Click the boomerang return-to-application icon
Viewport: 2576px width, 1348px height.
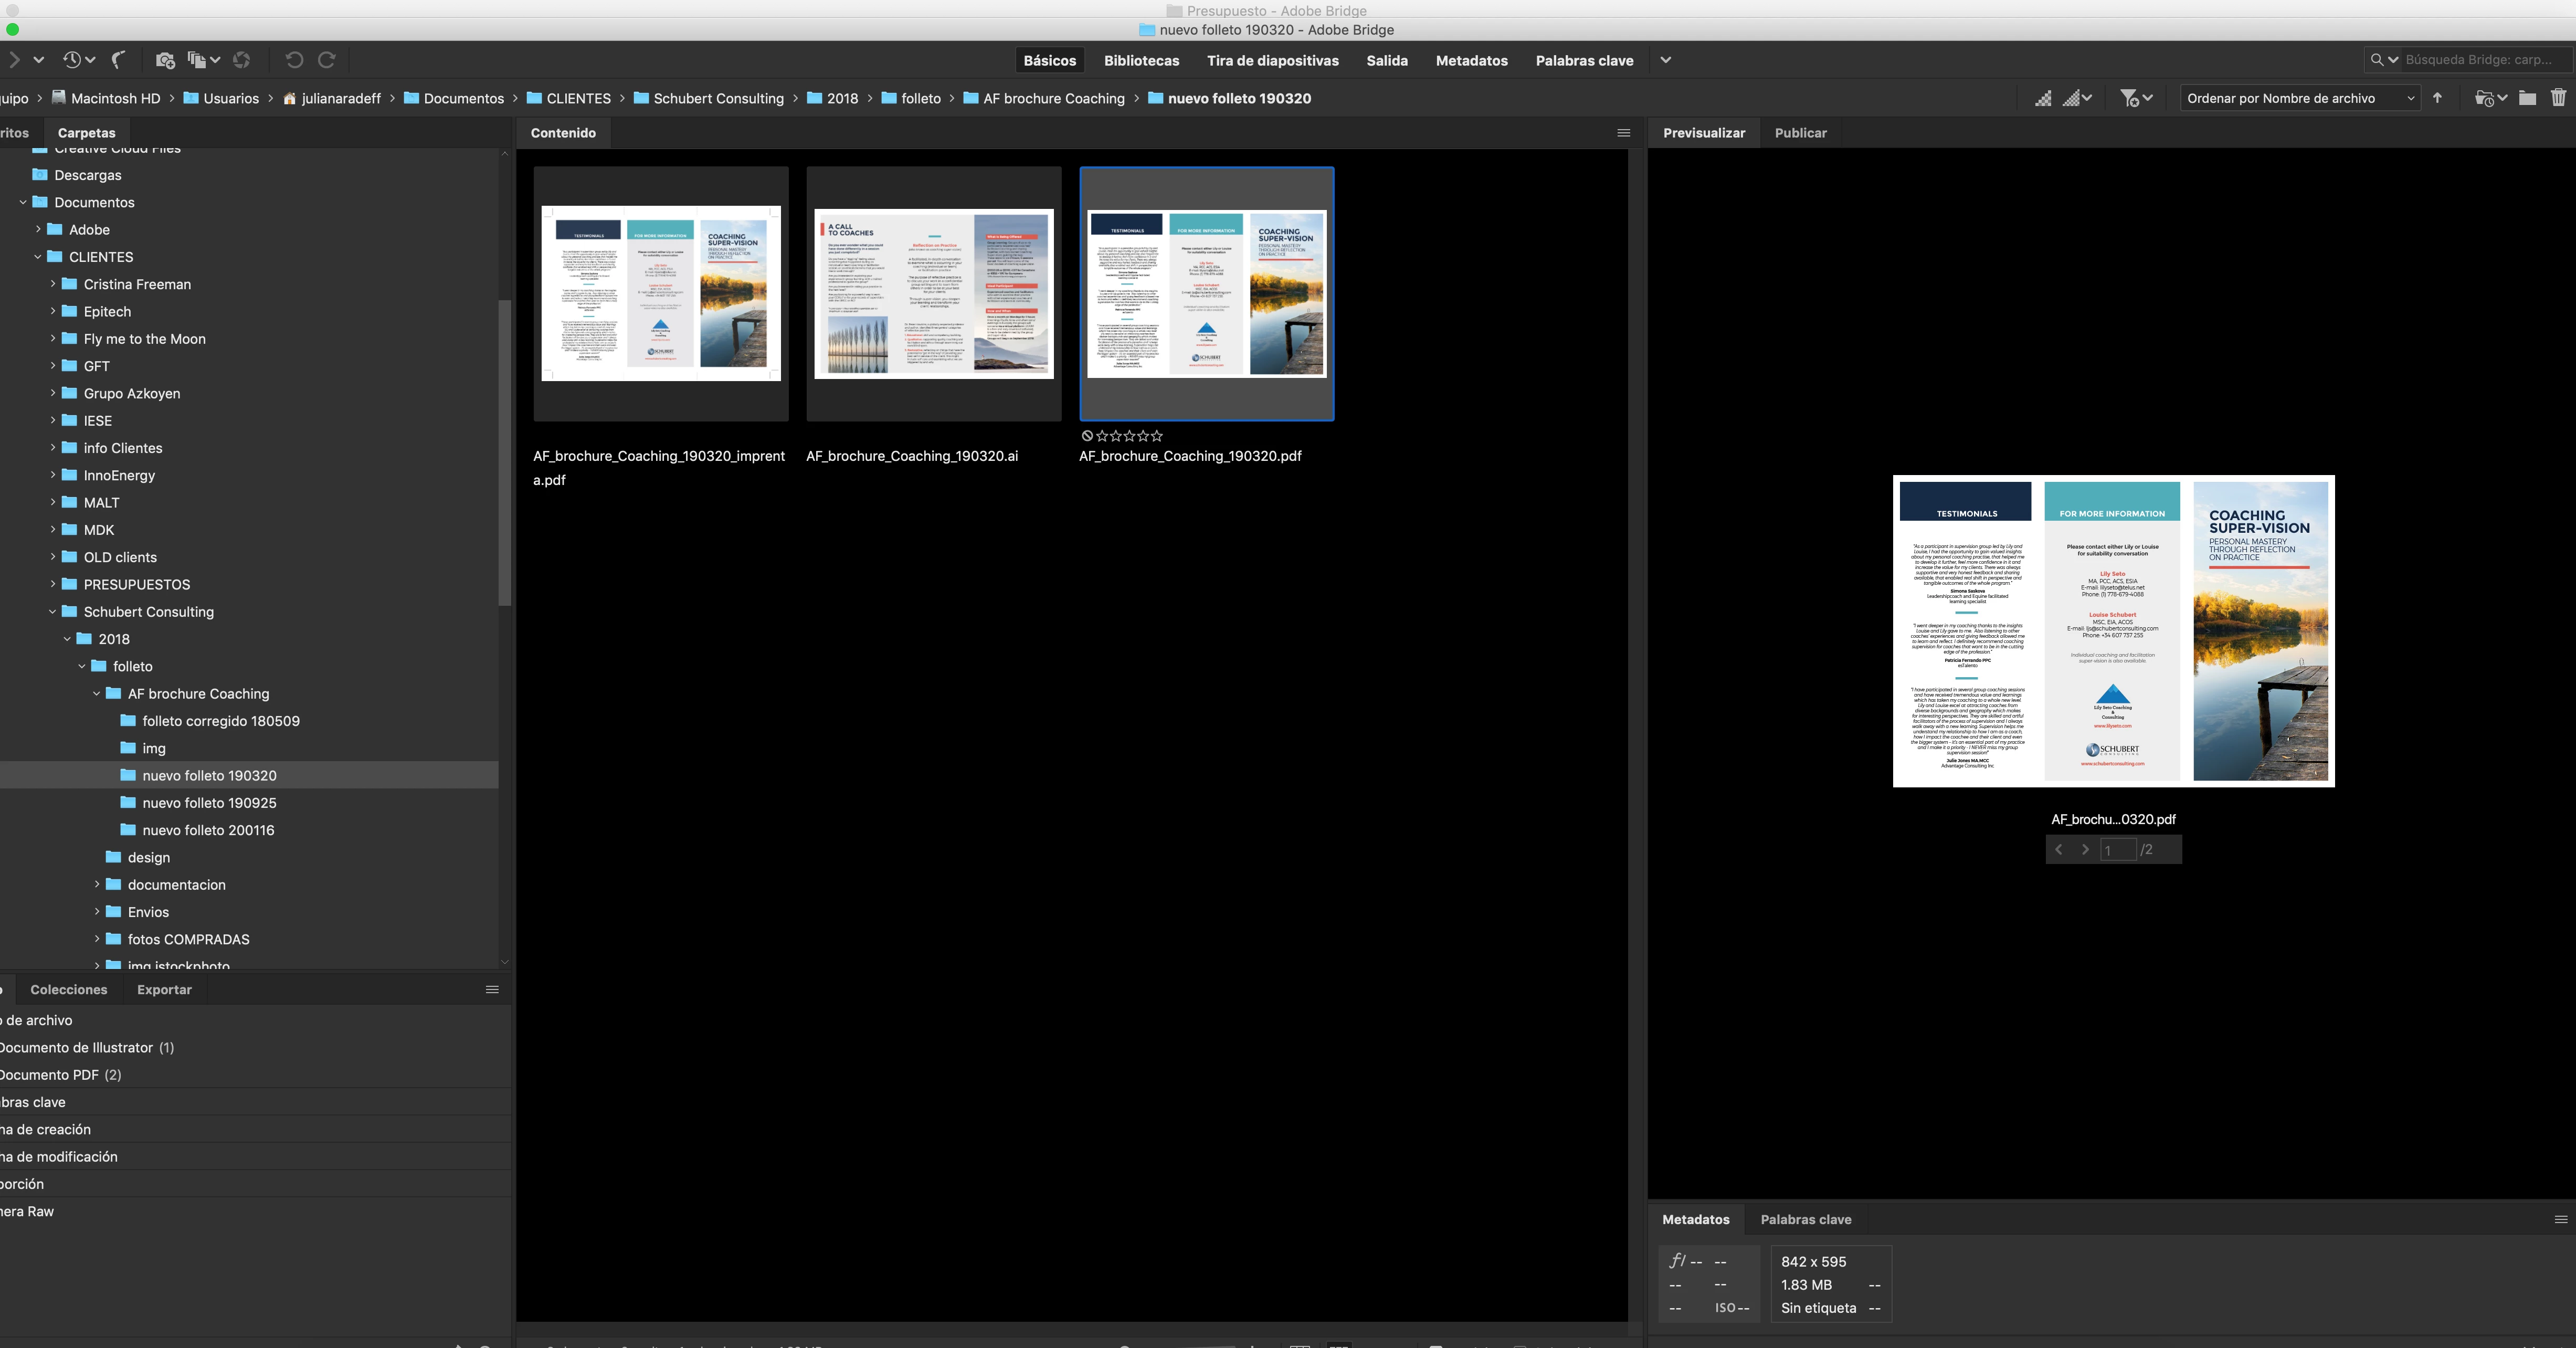(118, 60)
